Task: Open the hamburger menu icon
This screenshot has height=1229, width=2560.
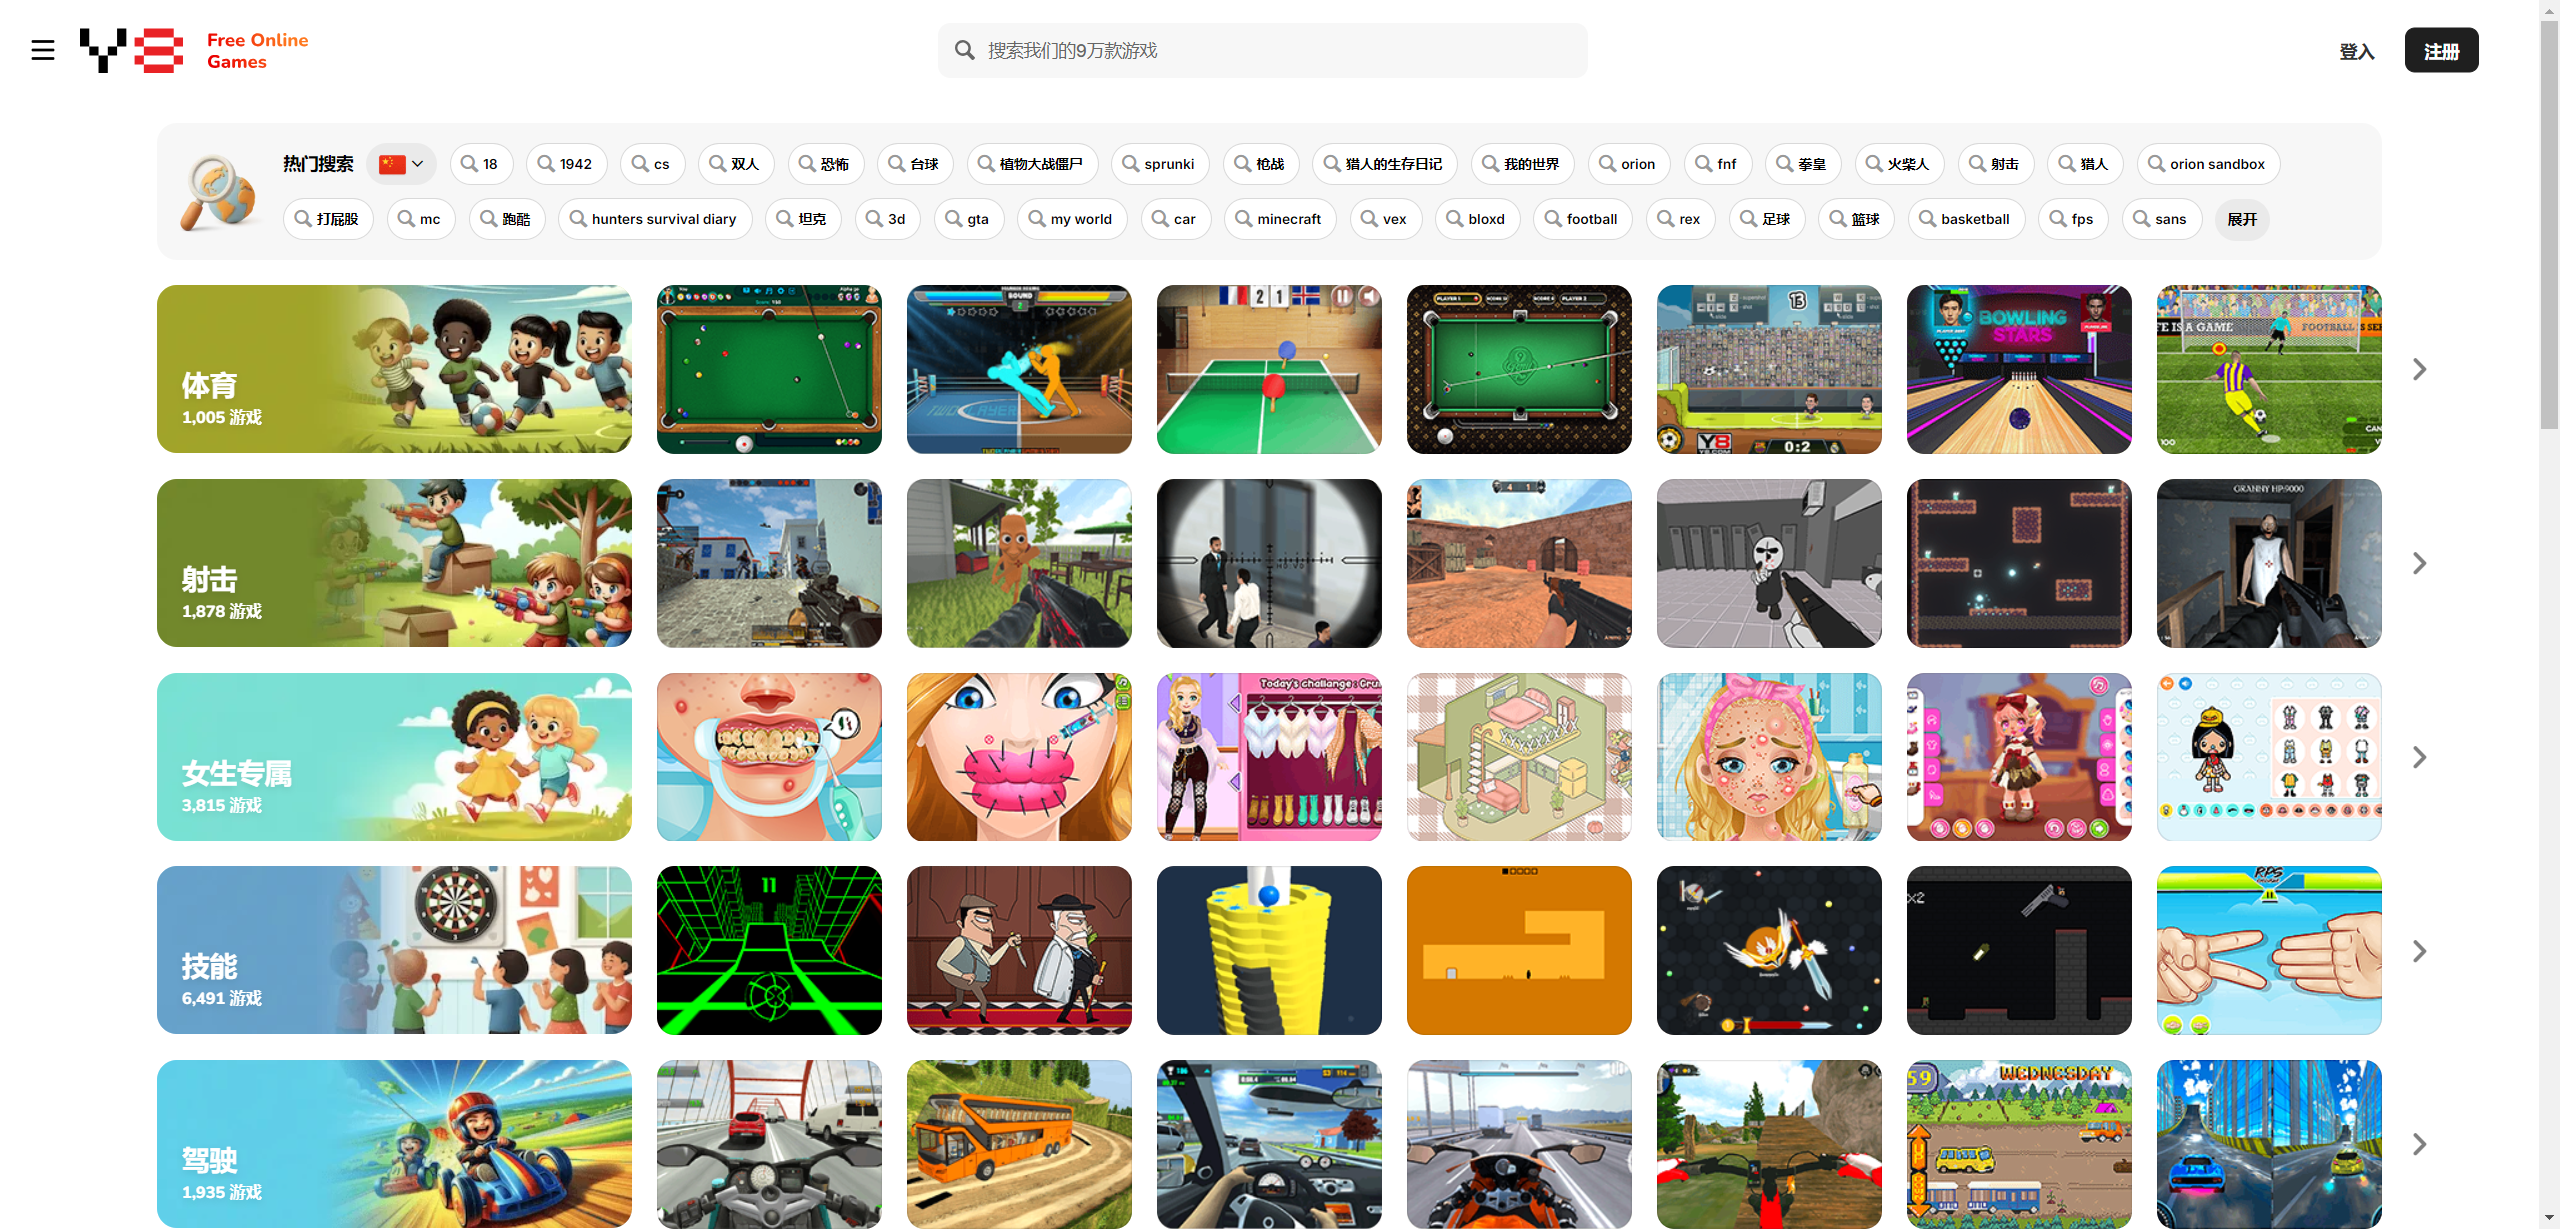Action: pyautogui.click(x=42, y=50)
